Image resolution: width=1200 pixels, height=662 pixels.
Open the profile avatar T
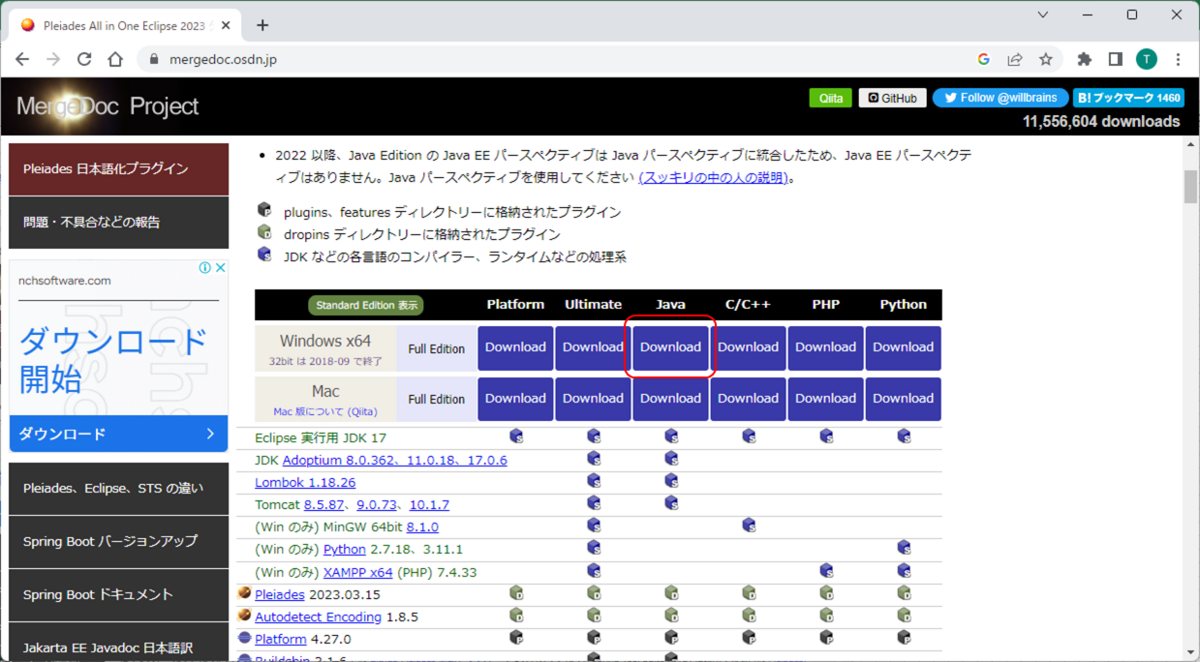coord(1146,59)
